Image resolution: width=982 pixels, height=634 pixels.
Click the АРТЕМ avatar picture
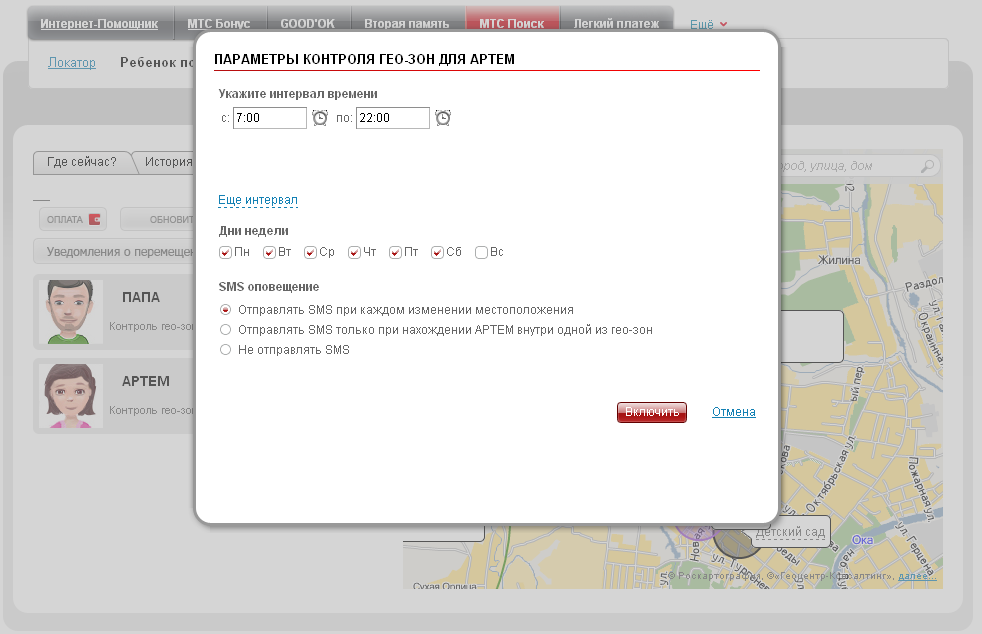(x=70, y=395)
